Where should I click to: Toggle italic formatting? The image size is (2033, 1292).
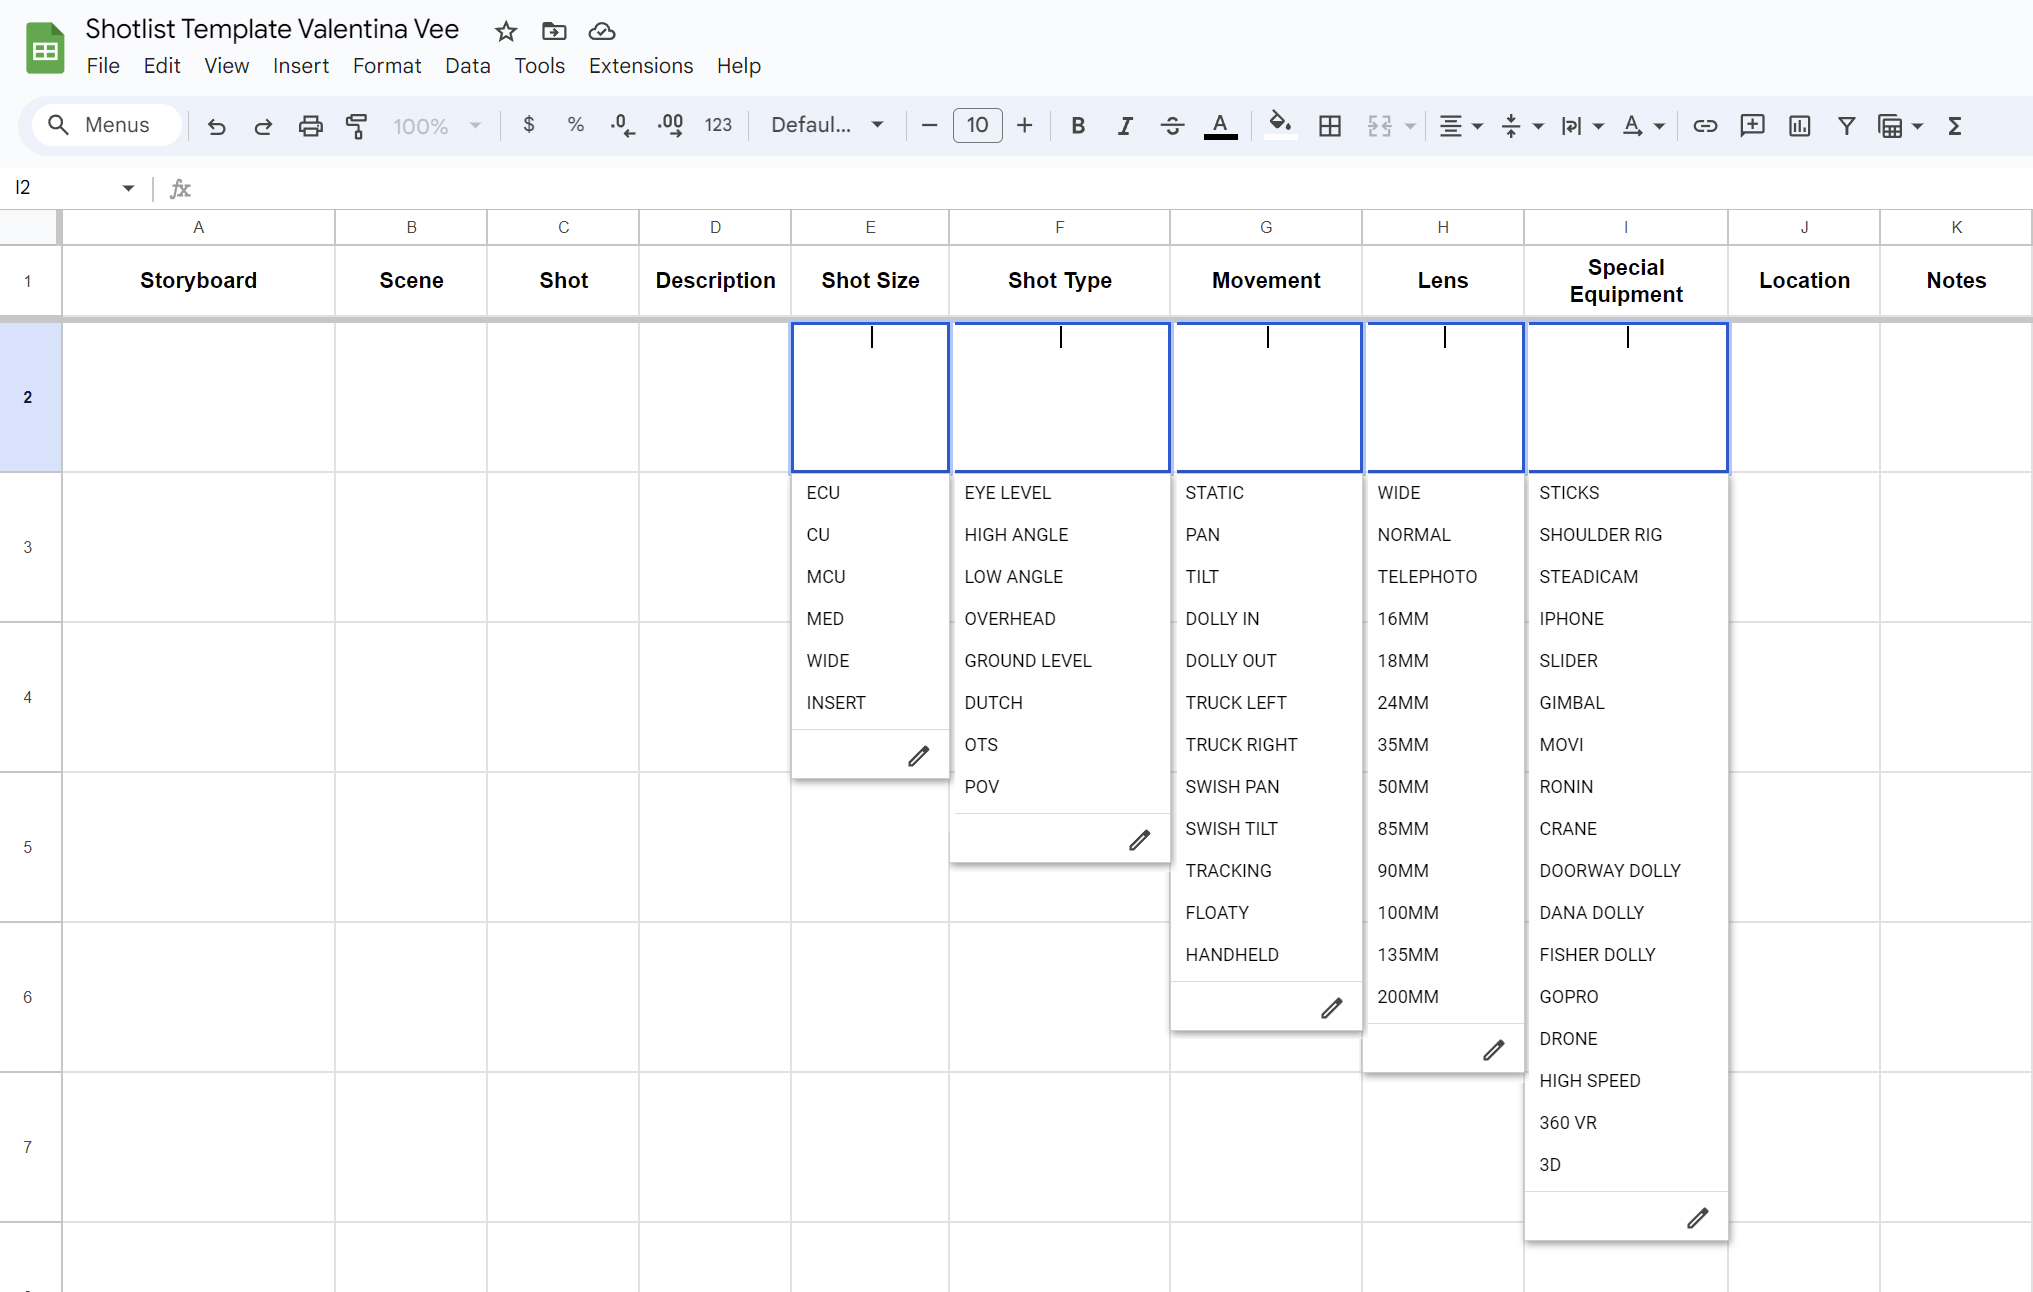tap(1125, 126)
